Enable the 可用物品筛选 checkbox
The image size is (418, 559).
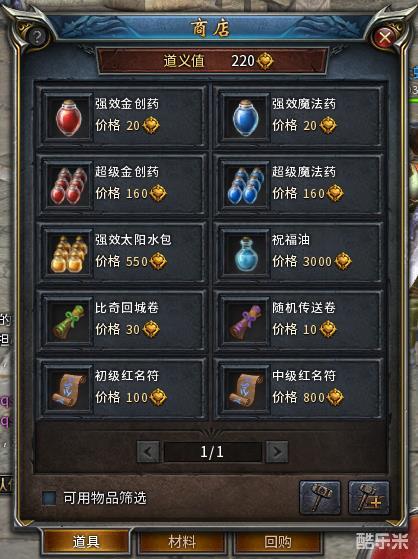point(49,498)
